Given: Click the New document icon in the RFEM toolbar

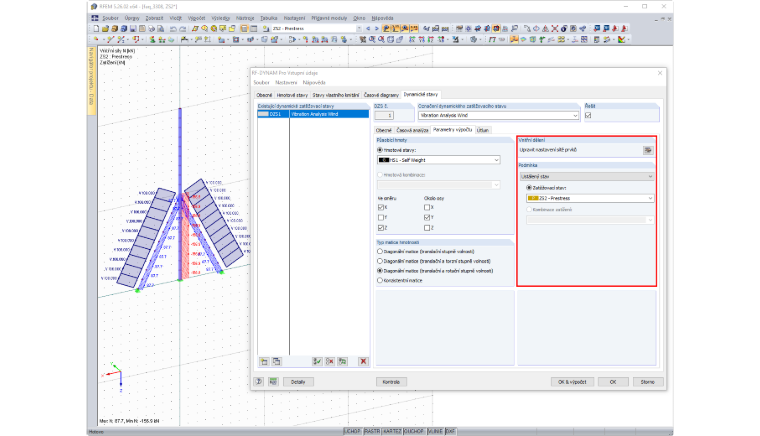Looking at the screenshot, I should point(96,29).
